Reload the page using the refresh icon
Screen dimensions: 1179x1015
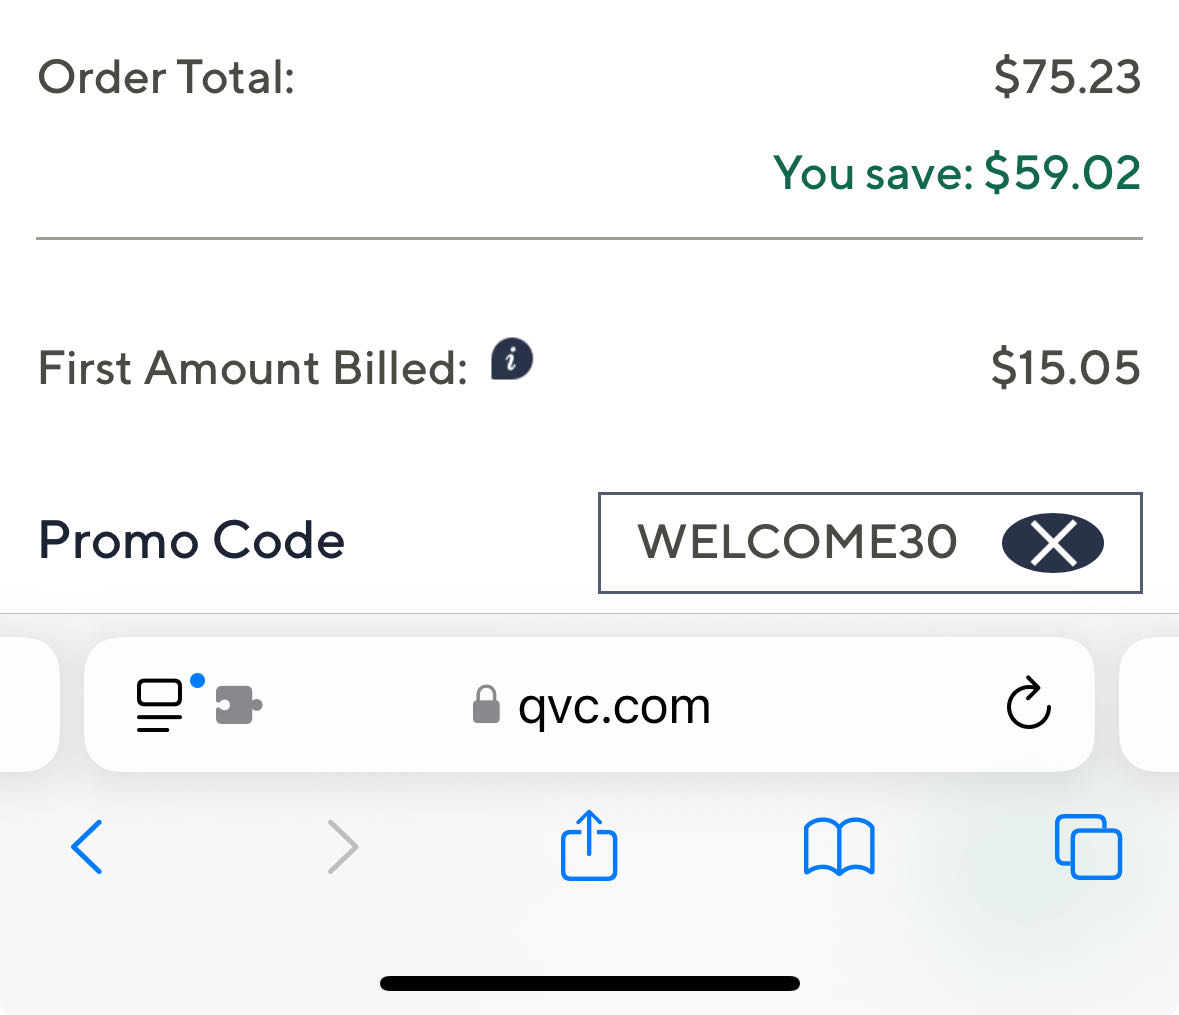pyautogui.click(x=1027, y=704)
